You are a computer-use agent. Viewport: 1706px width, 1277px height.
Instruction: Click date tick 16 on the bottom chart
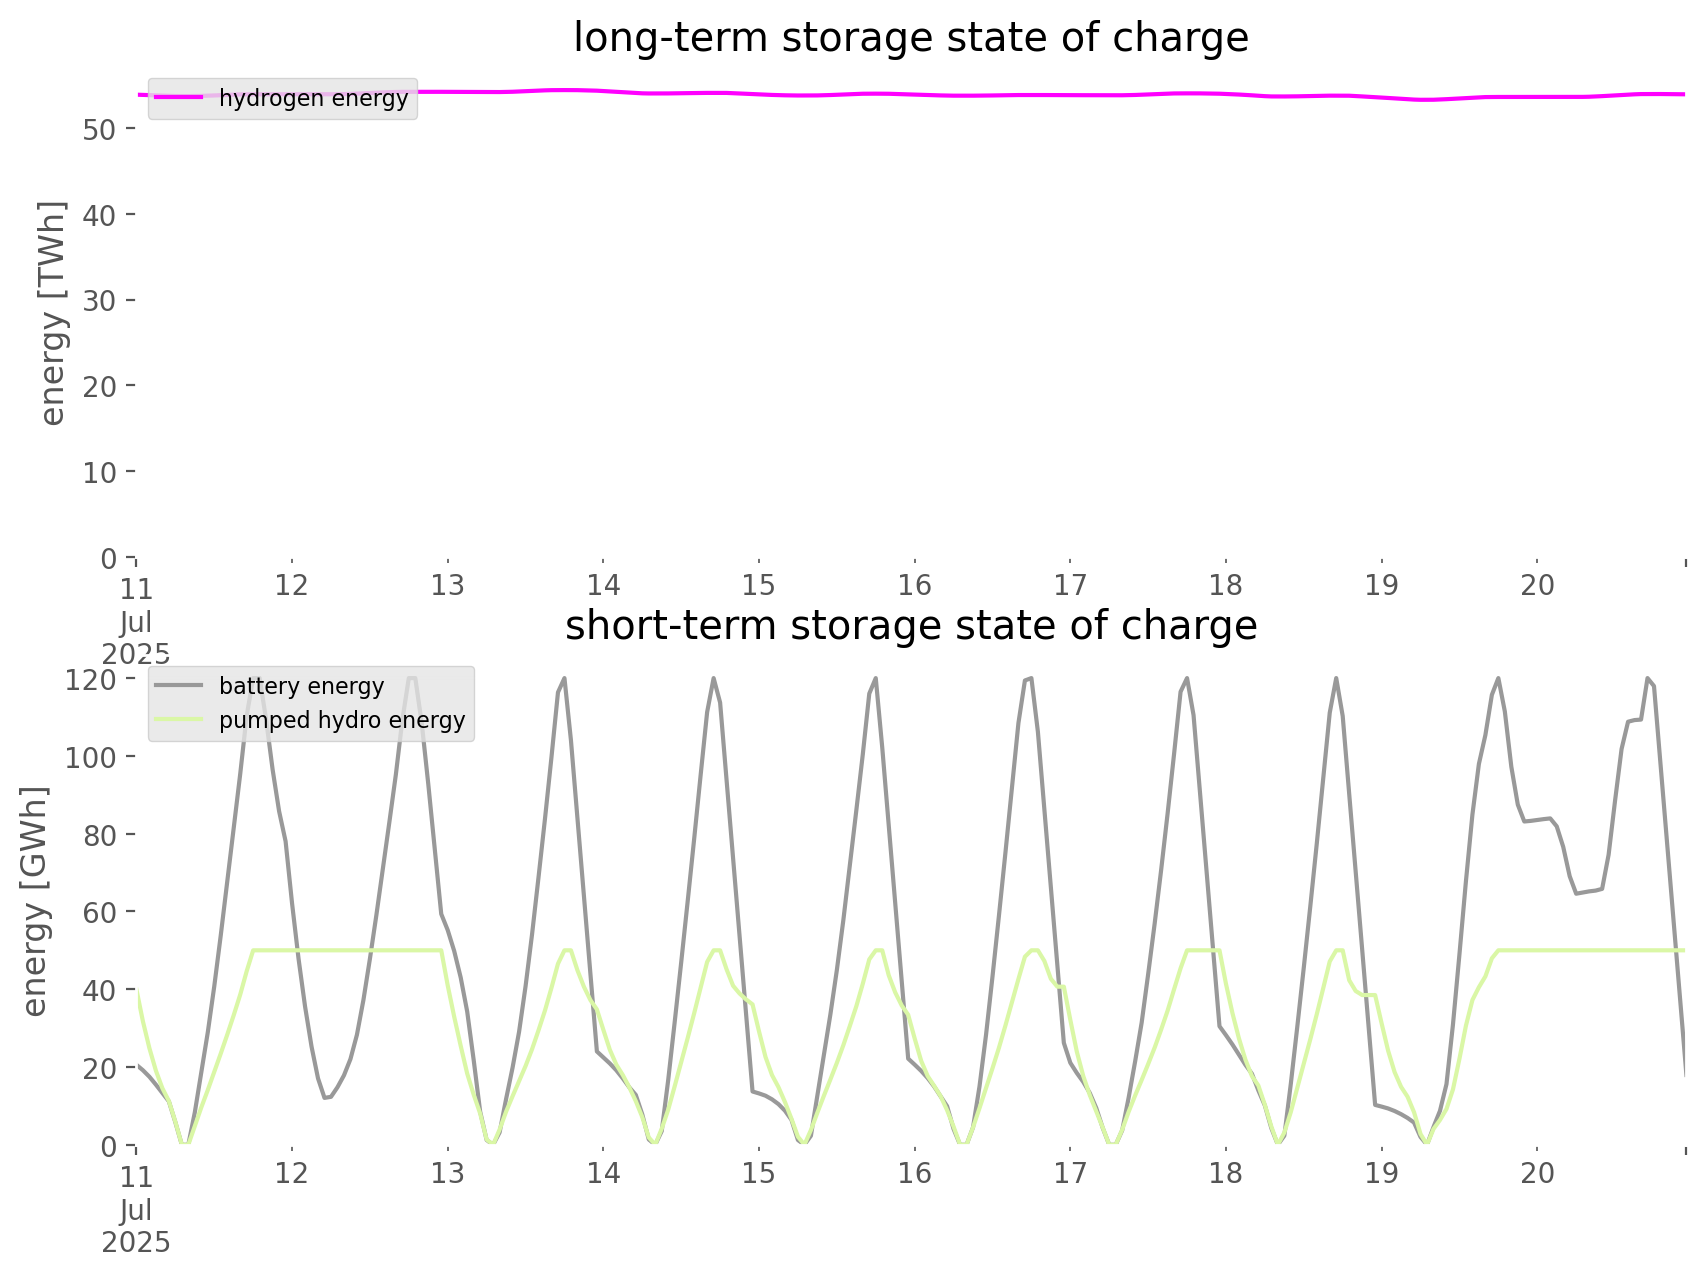914,1174
